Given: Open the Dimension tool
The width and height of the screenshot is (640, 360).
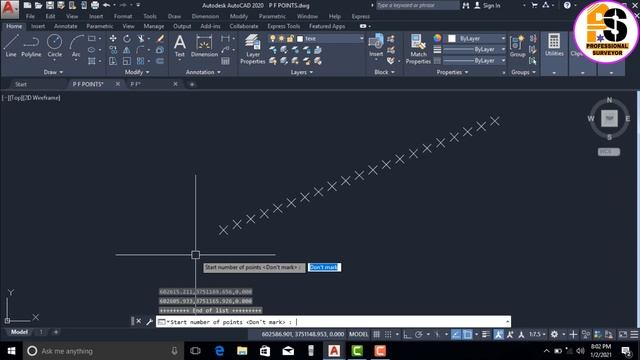Looking at the screenshot, I should [x=204, y=45].
